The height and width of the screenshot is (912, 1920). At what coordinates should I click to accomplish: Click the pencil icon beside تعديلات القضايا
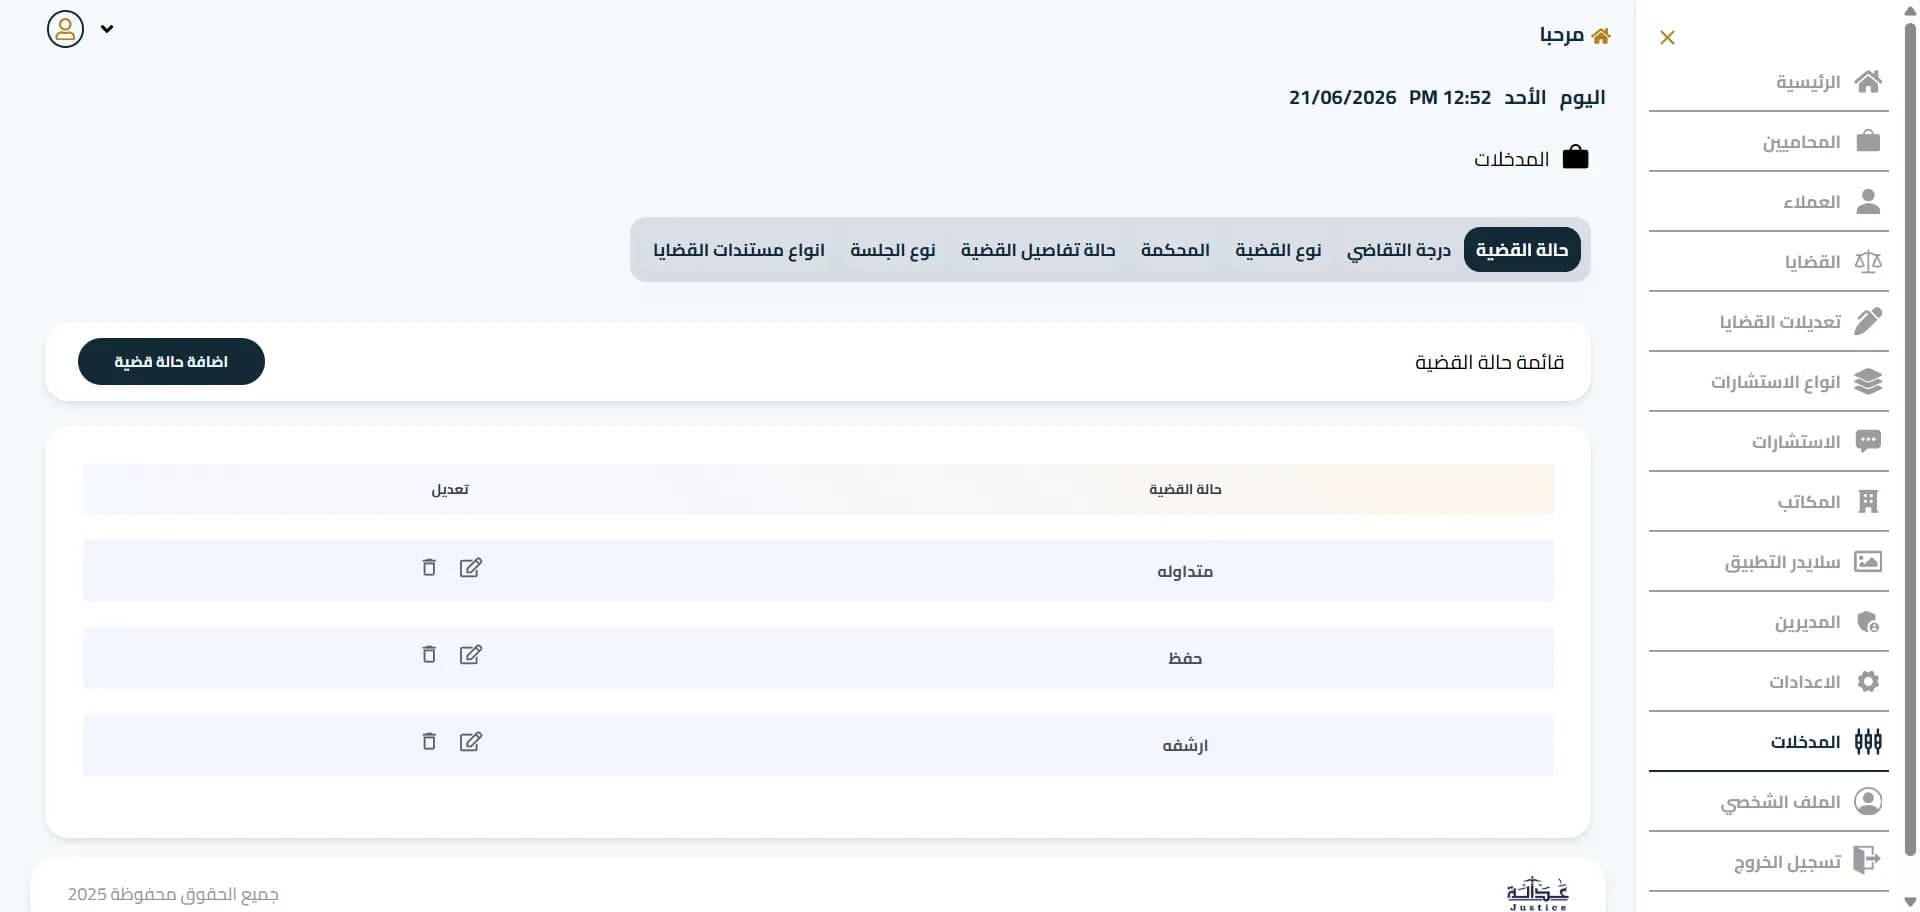click(1868, 321)
